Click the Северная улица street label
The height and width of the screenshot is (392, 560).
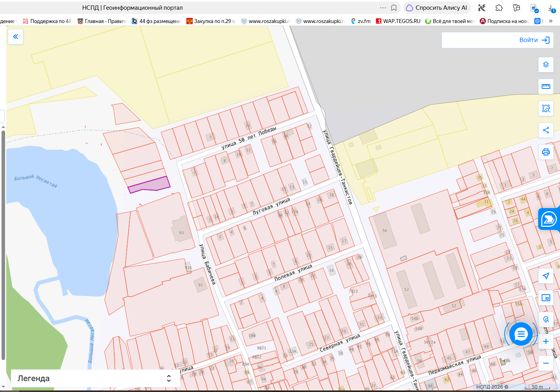pyautogui.click(x=340, y=343)
